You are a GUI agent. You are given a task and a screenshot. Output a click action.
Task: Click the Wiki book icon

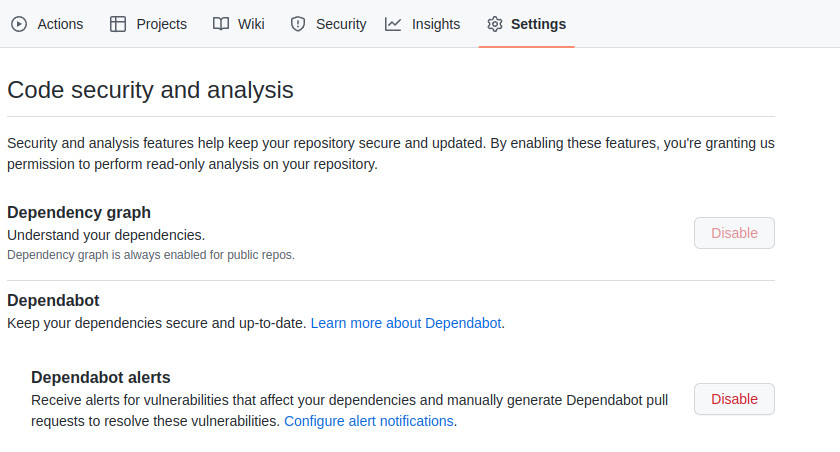click(x=221, y=24)
